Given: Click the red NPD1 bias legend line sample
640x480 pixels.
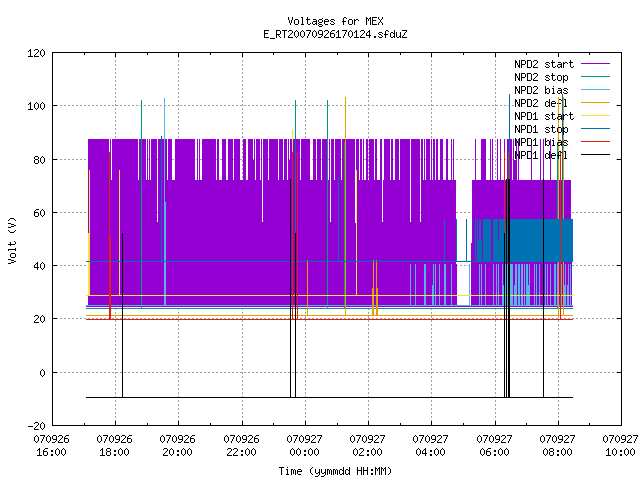Looking at the screenshot, I should click(595, 142).
